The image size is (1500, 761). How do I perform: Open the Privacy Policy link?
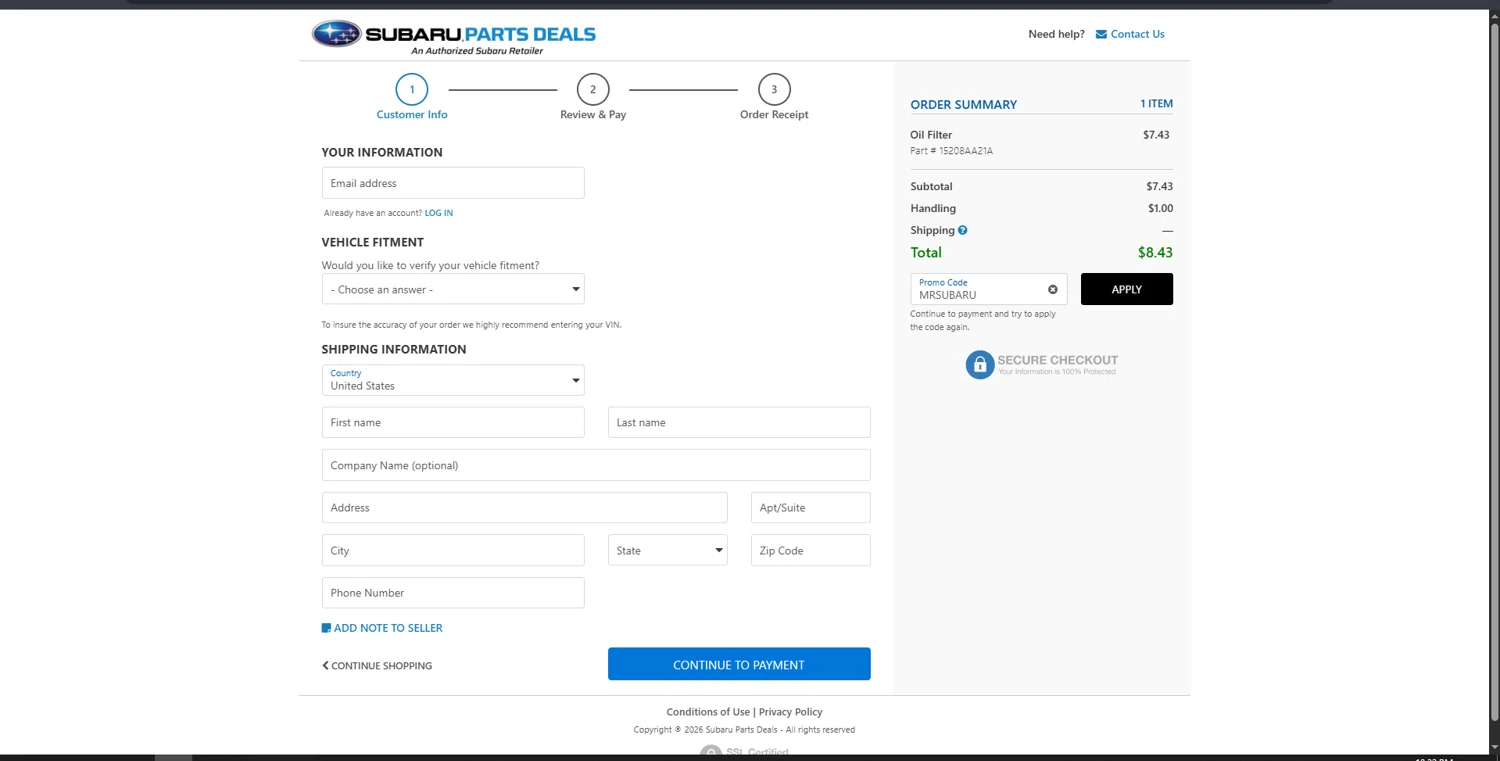(790, 712)
